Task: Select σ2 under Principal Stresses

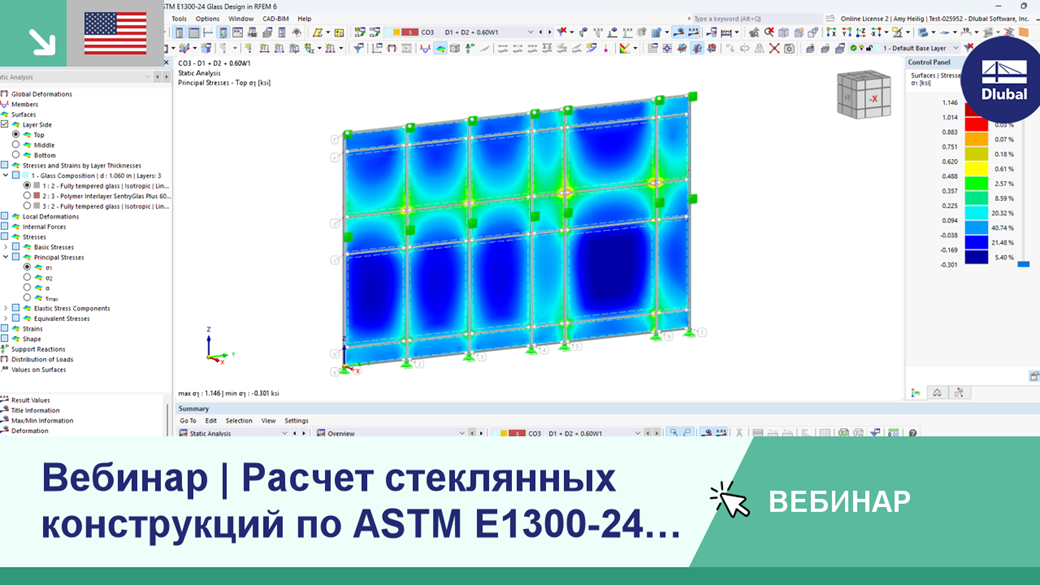Action: click(28, 277)
